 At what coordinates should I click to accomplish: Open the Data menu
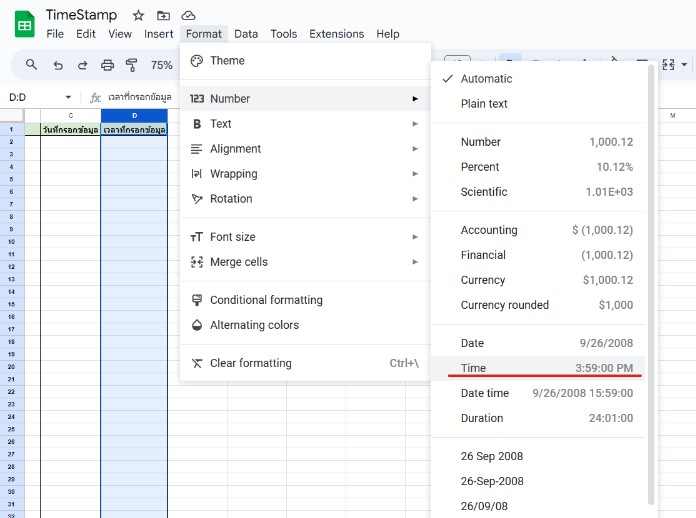click(x=246, y=34)
